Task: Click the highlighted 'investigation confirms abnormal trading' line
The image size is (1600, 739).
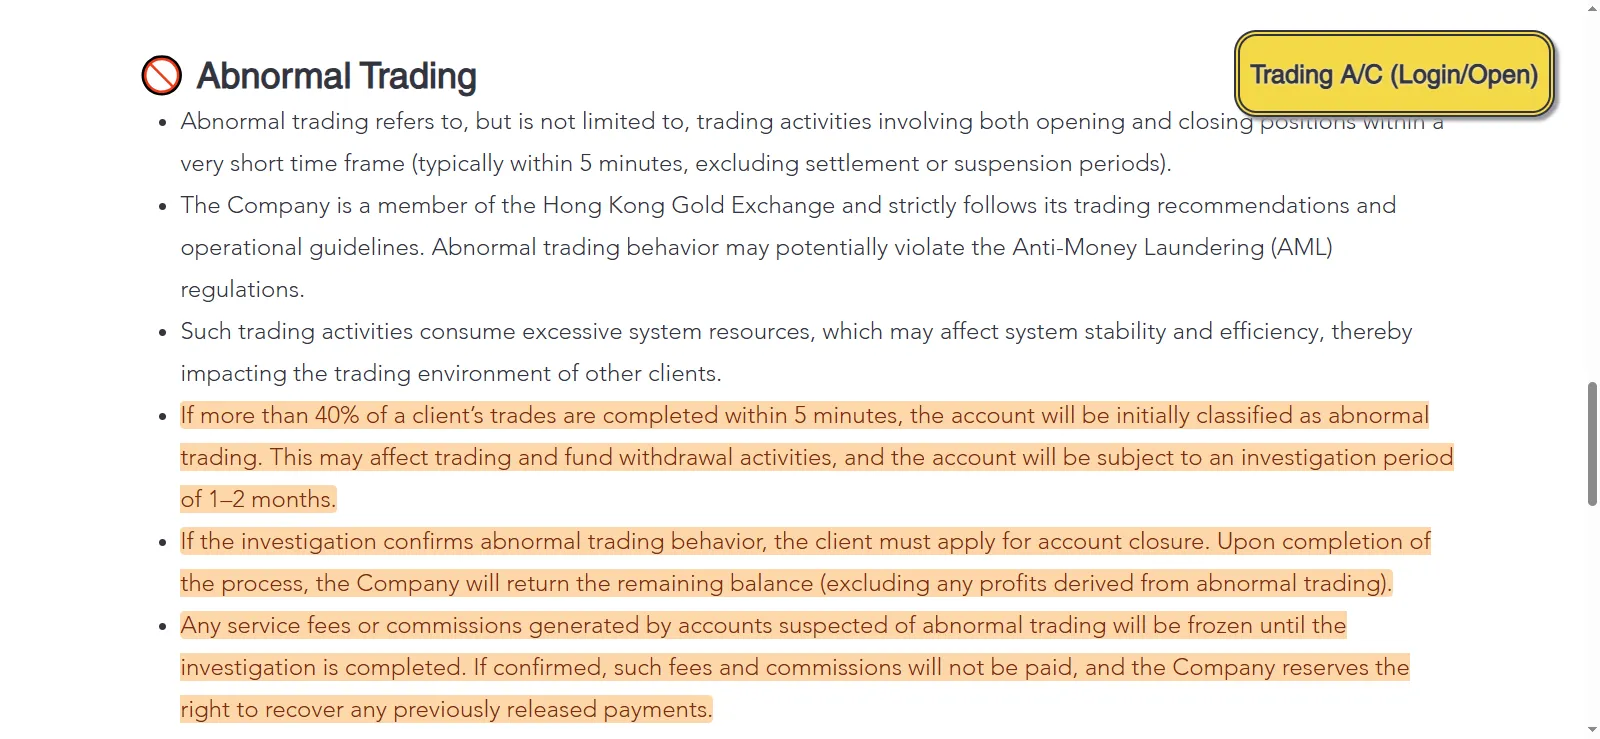Action: coord(805,541)
